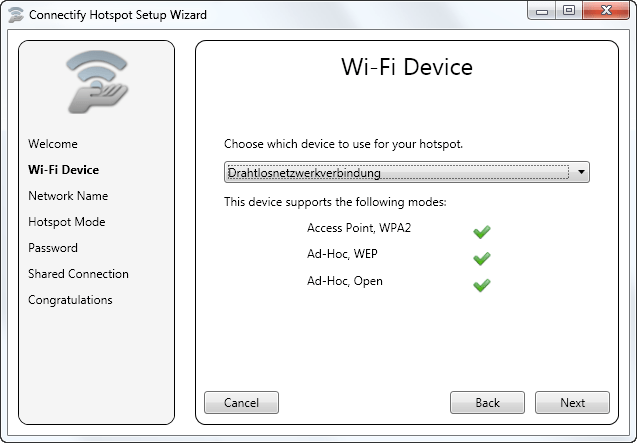Image resolution: width=637 pixels, height=443 pixels.
Task: Click the green checkmark beside Ad-Hoc, WEP
Action: click(x=481, y=258)
